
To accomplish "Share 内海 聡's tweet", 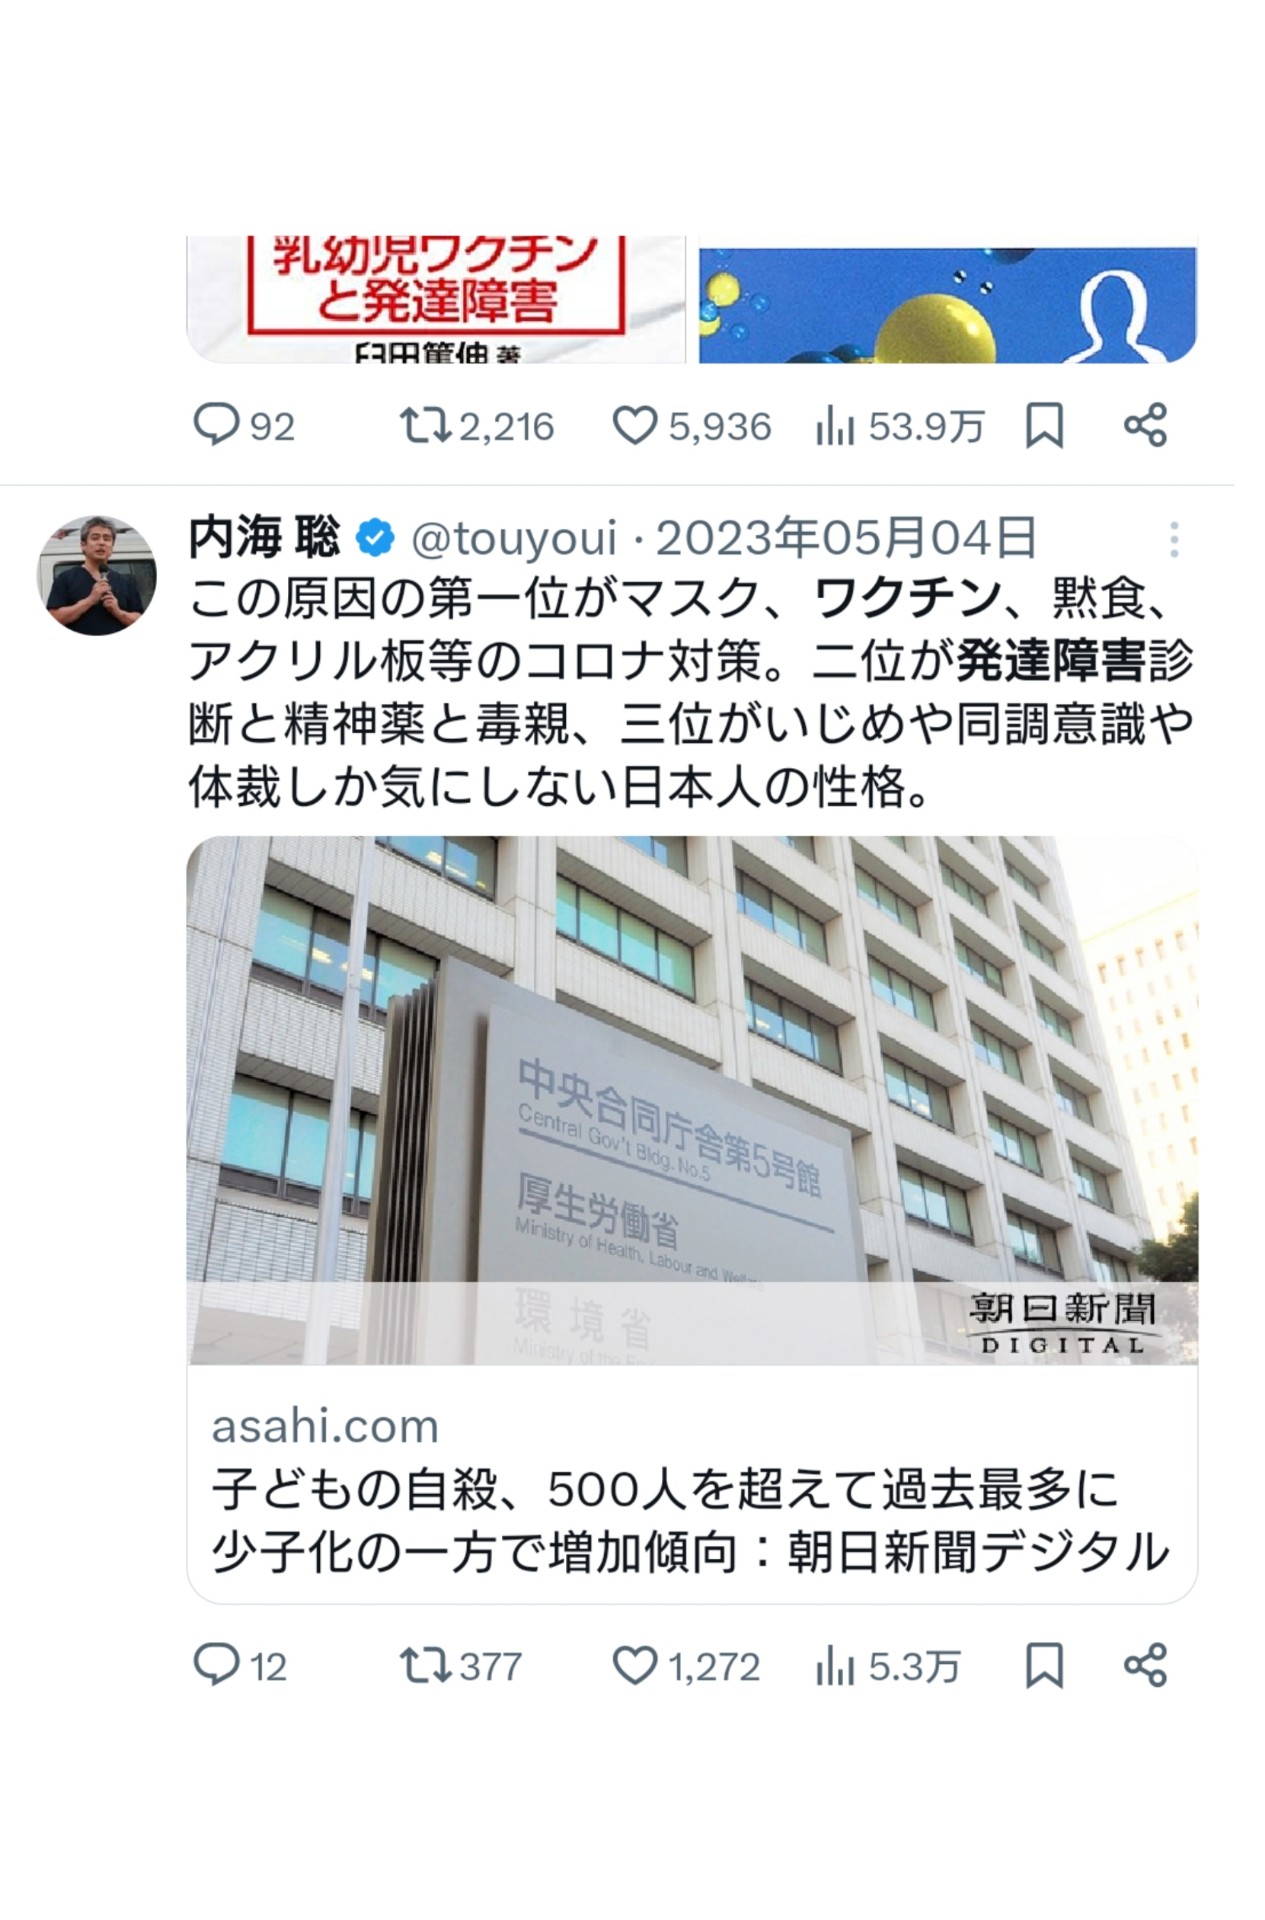I will pos(1145,1666).
